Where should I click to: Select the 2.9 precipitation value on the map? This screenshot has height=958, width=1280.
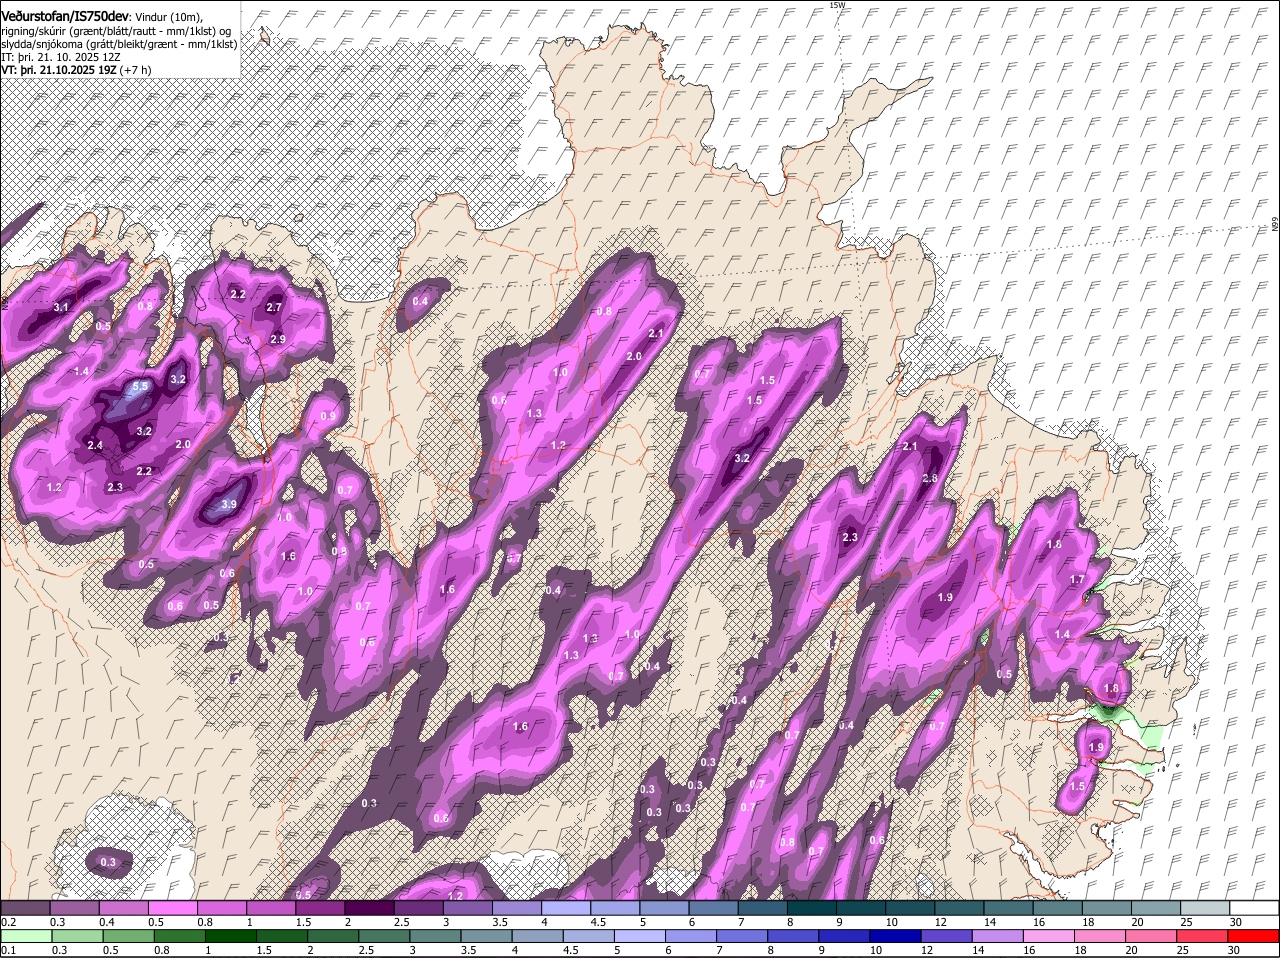(x=278, y=340)
